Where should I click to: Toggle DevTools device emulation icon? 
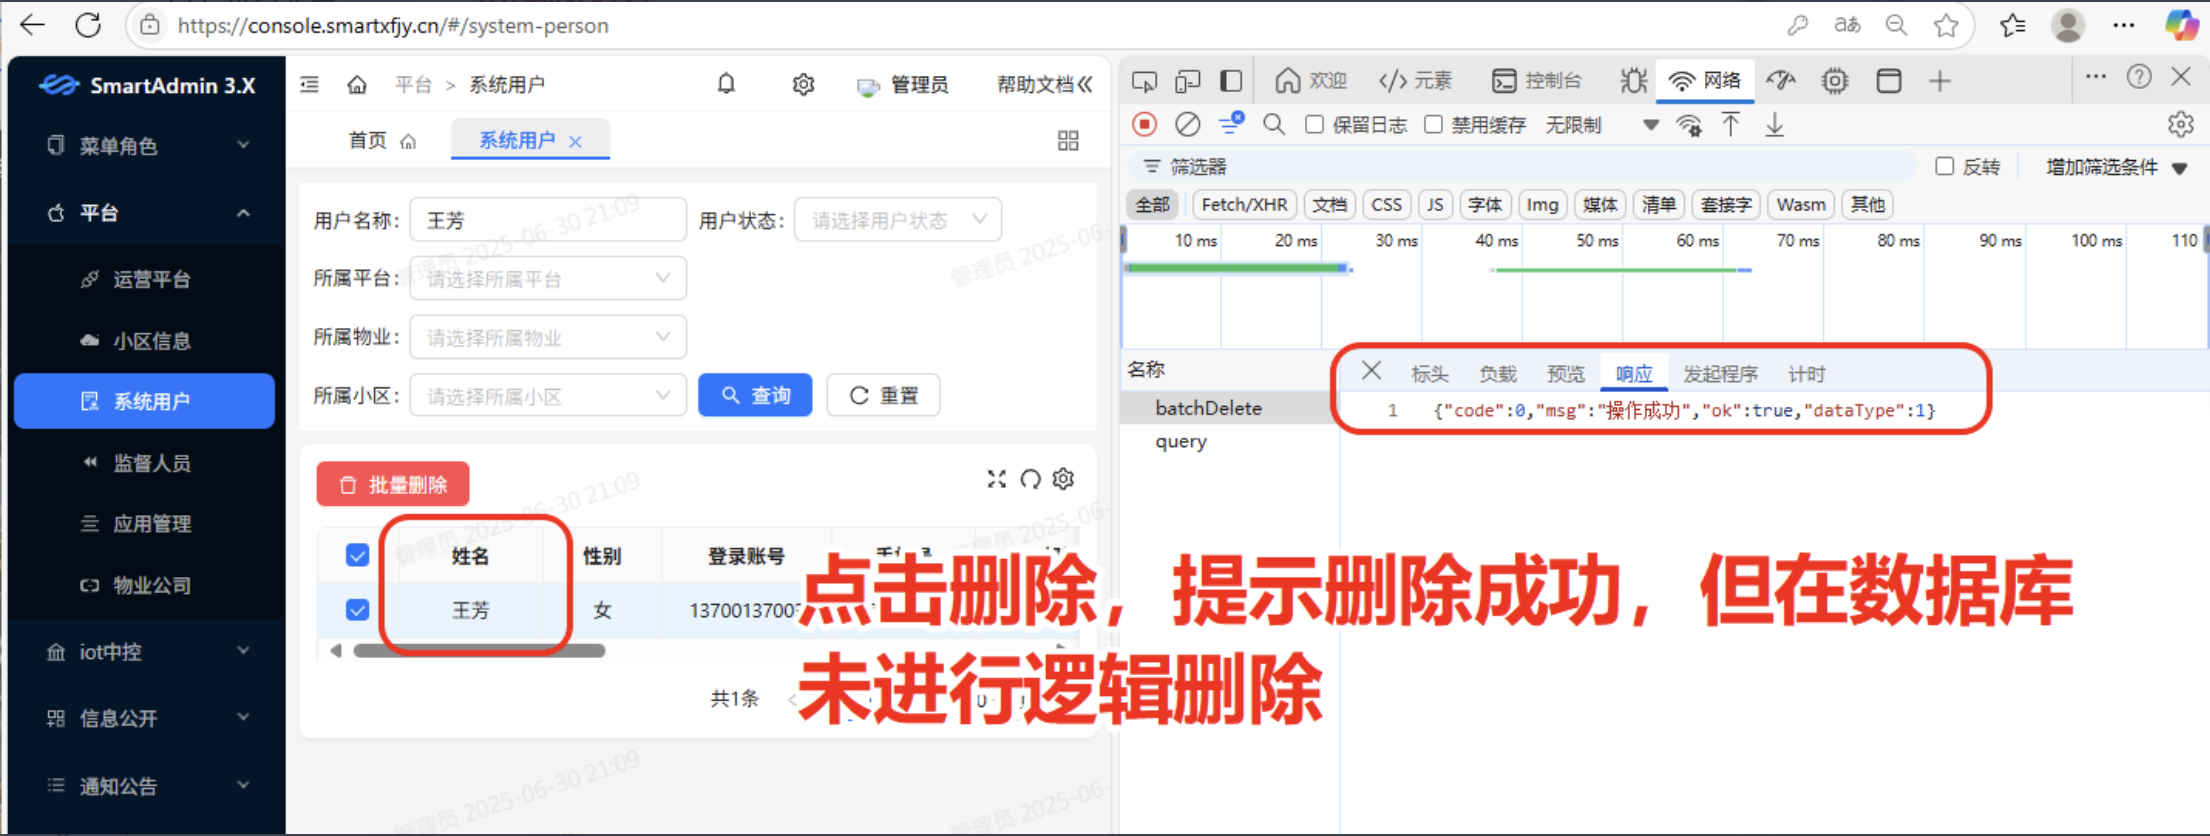(1187, 81)
